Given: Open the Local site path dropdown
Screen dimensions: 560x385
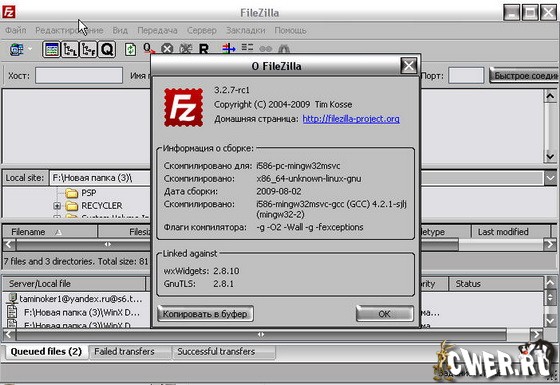Looking at the screenshot, I should tap(550, 178).
